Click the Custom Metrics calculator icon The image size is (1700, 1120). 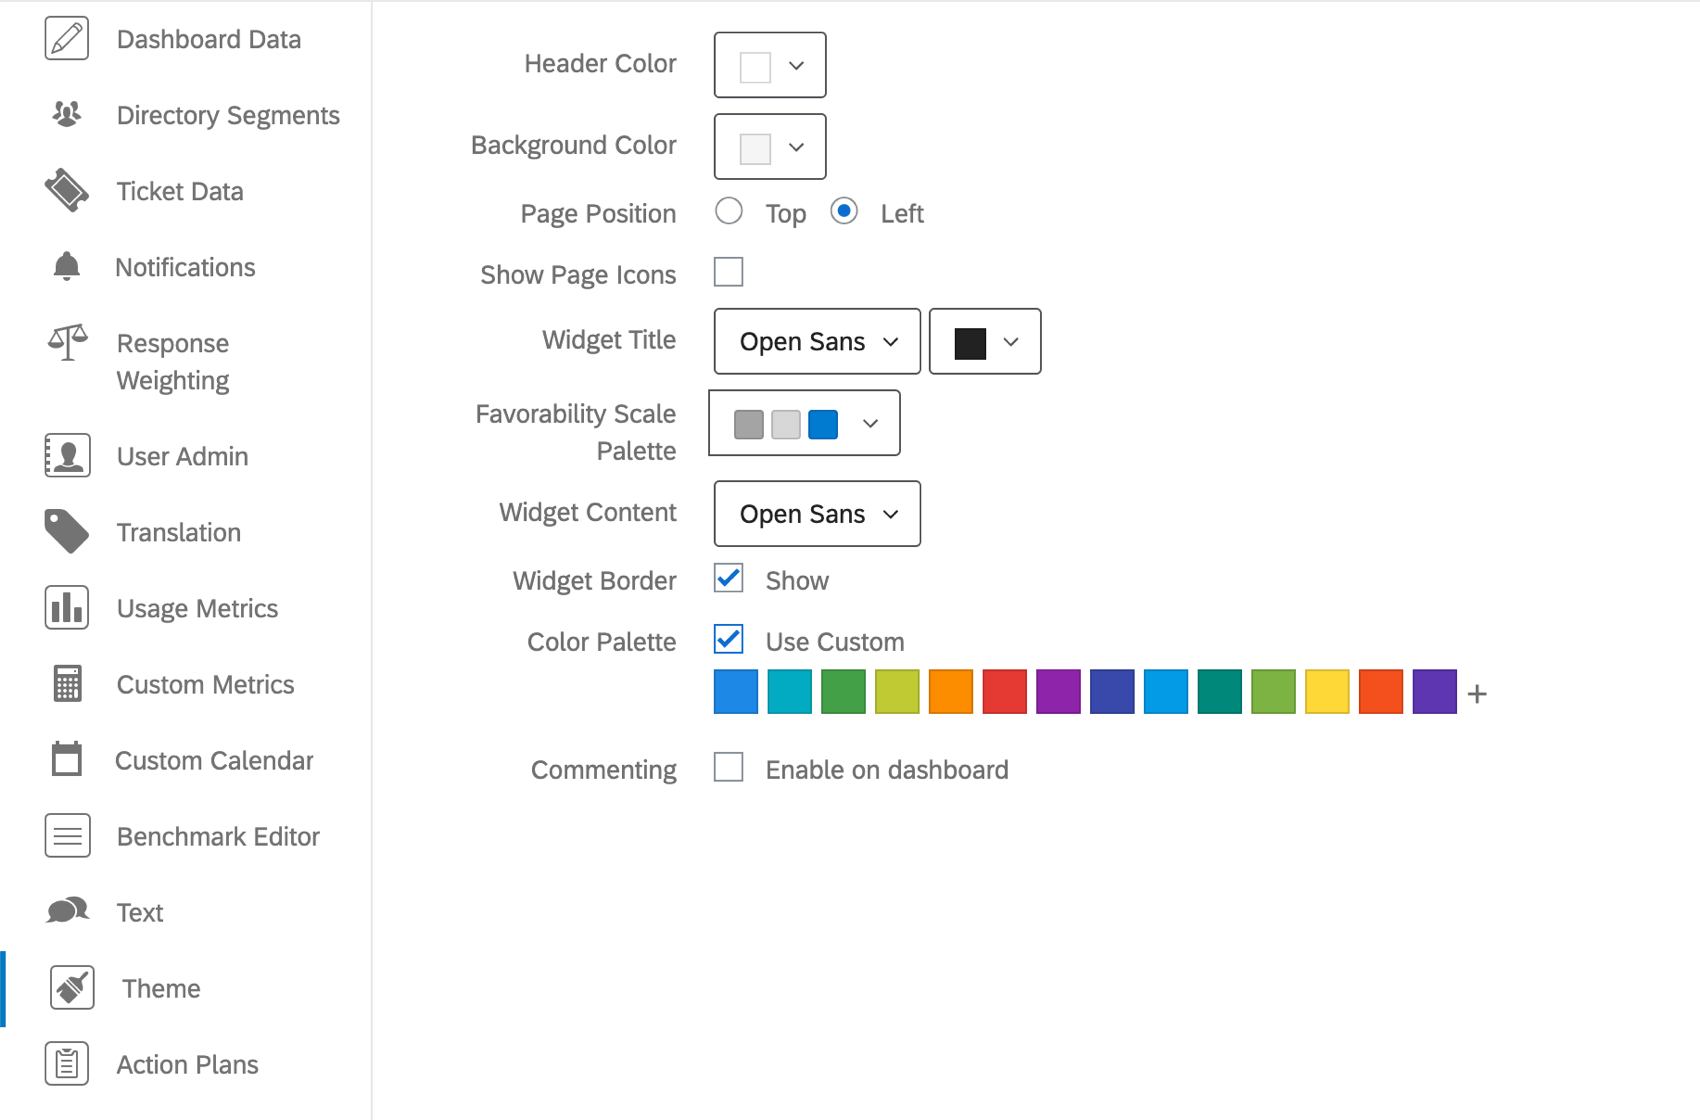pyautogui.click(x=67, y=684)
